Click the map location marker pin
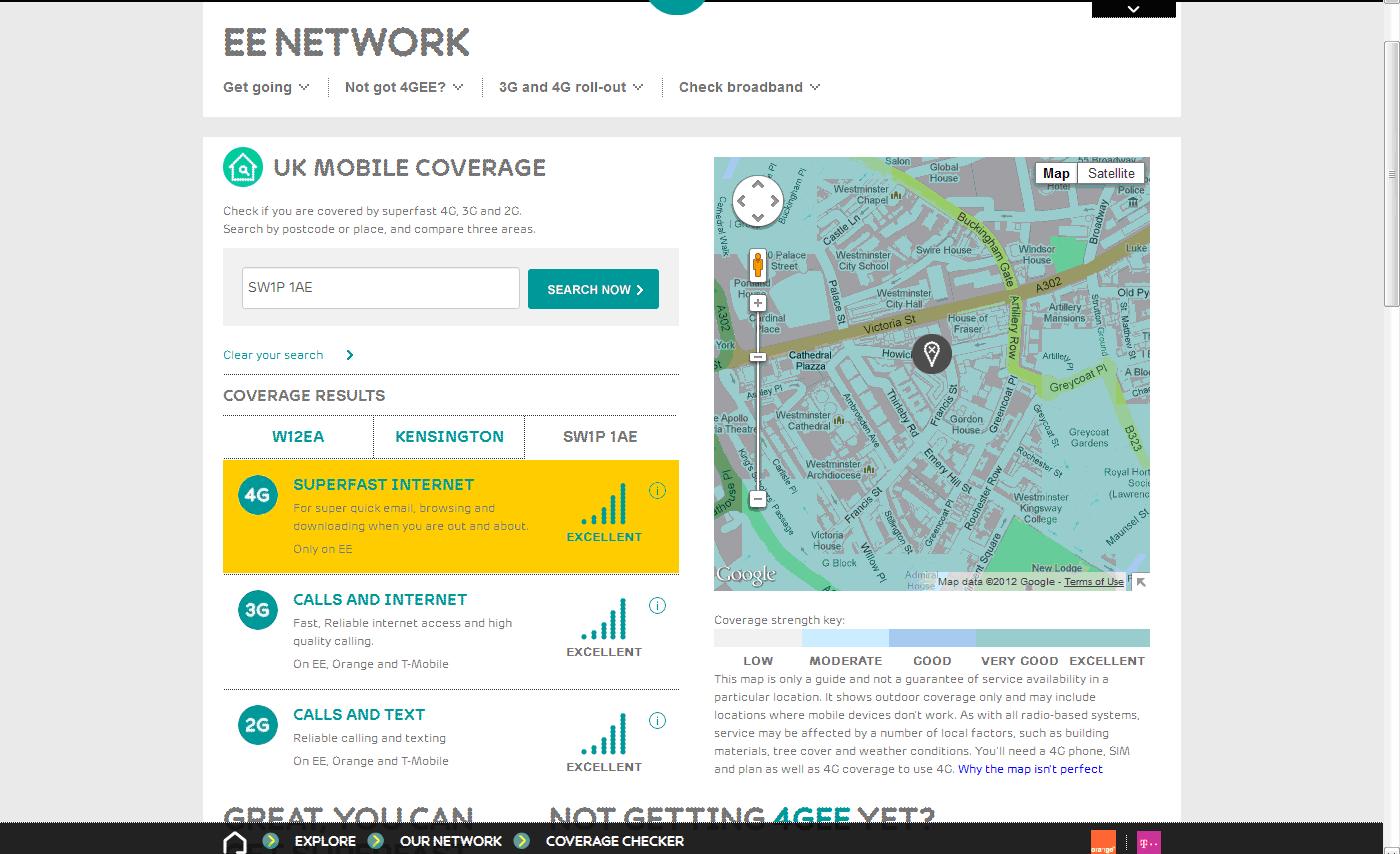Image resolution: width=1400 pixels, height=854 pixels. point(931,353)
